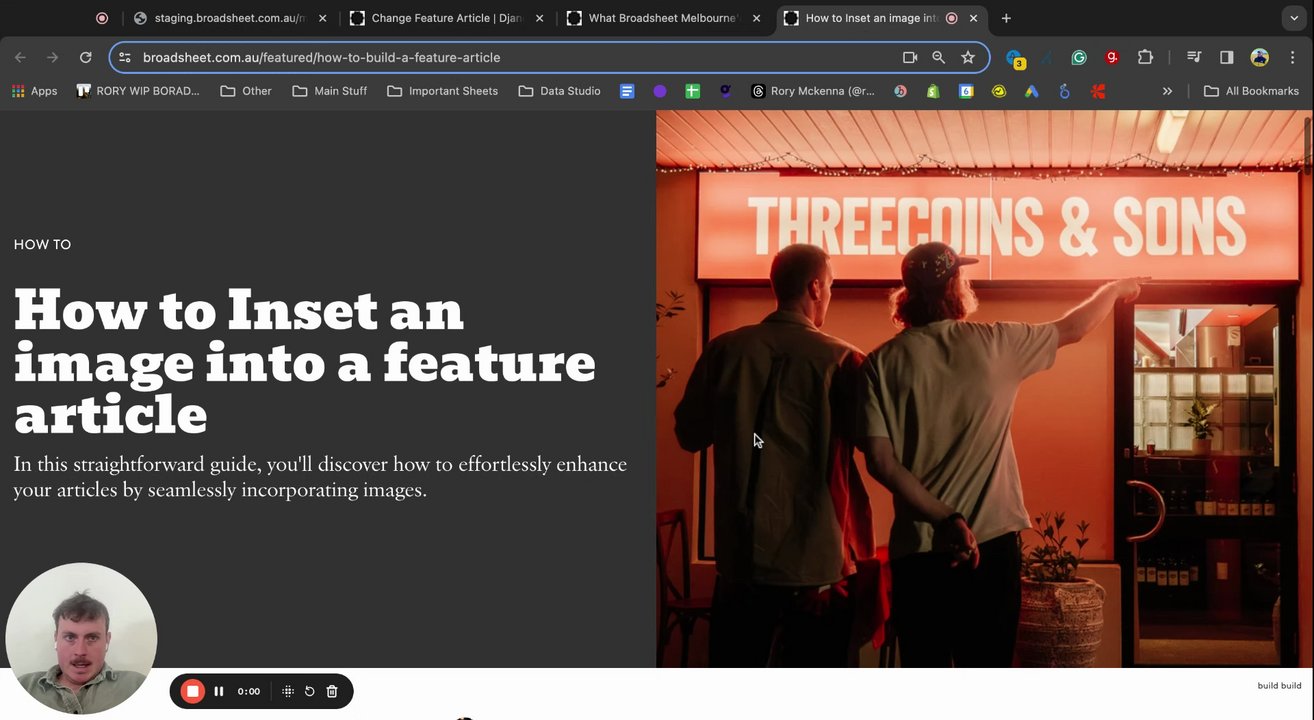Click the article headline text
This screenshot has width=1314, height=720.
(x=304, y=361)
